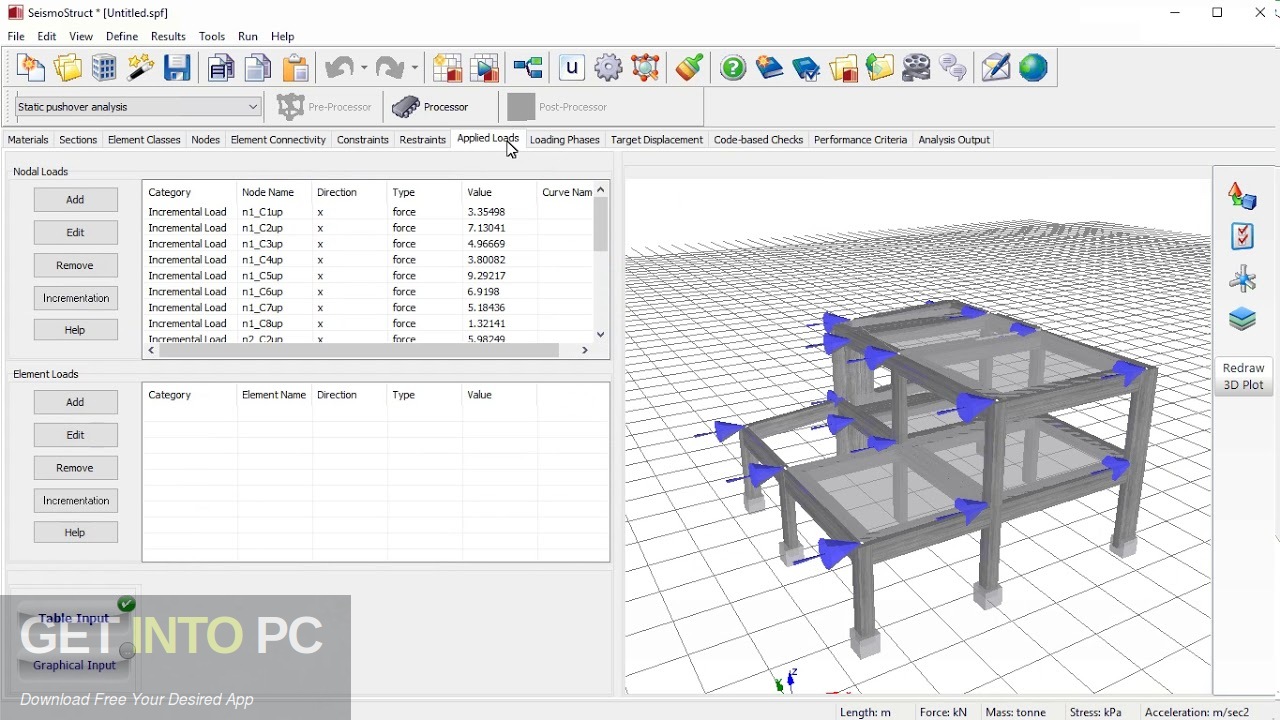Click the node network magnifier icon
This screenshot has width=1280, height=720.
tap(646, 68)
